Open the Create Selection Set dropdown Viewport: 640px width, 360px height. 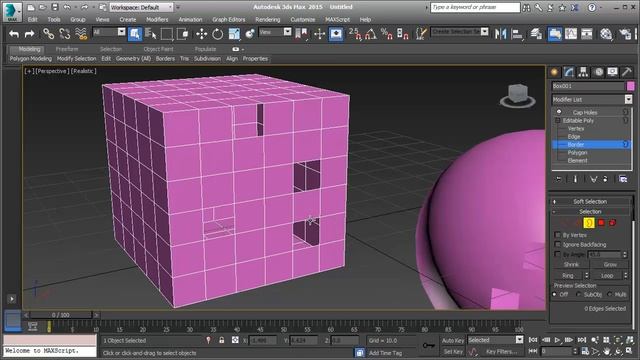(484, 31)
